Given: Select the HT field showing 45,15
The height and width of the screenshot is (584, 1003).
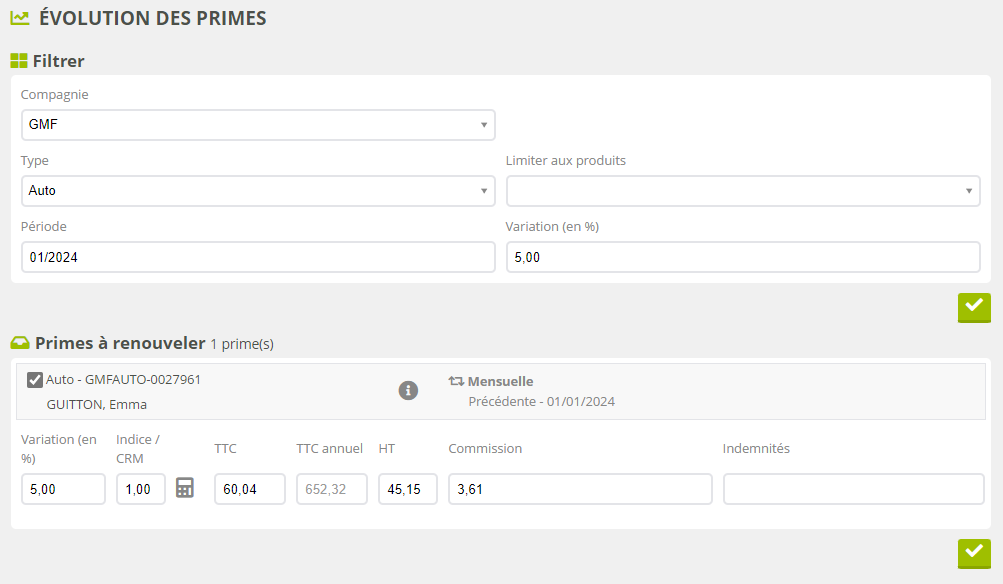Looking at the screenshot, I should (x=407, y=489).
